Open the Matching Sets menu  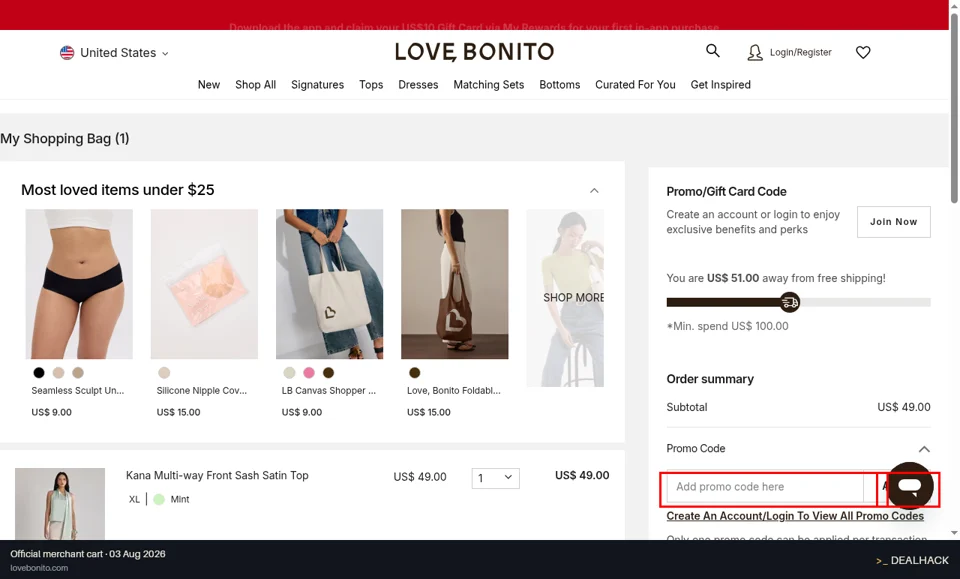[489, 84]
